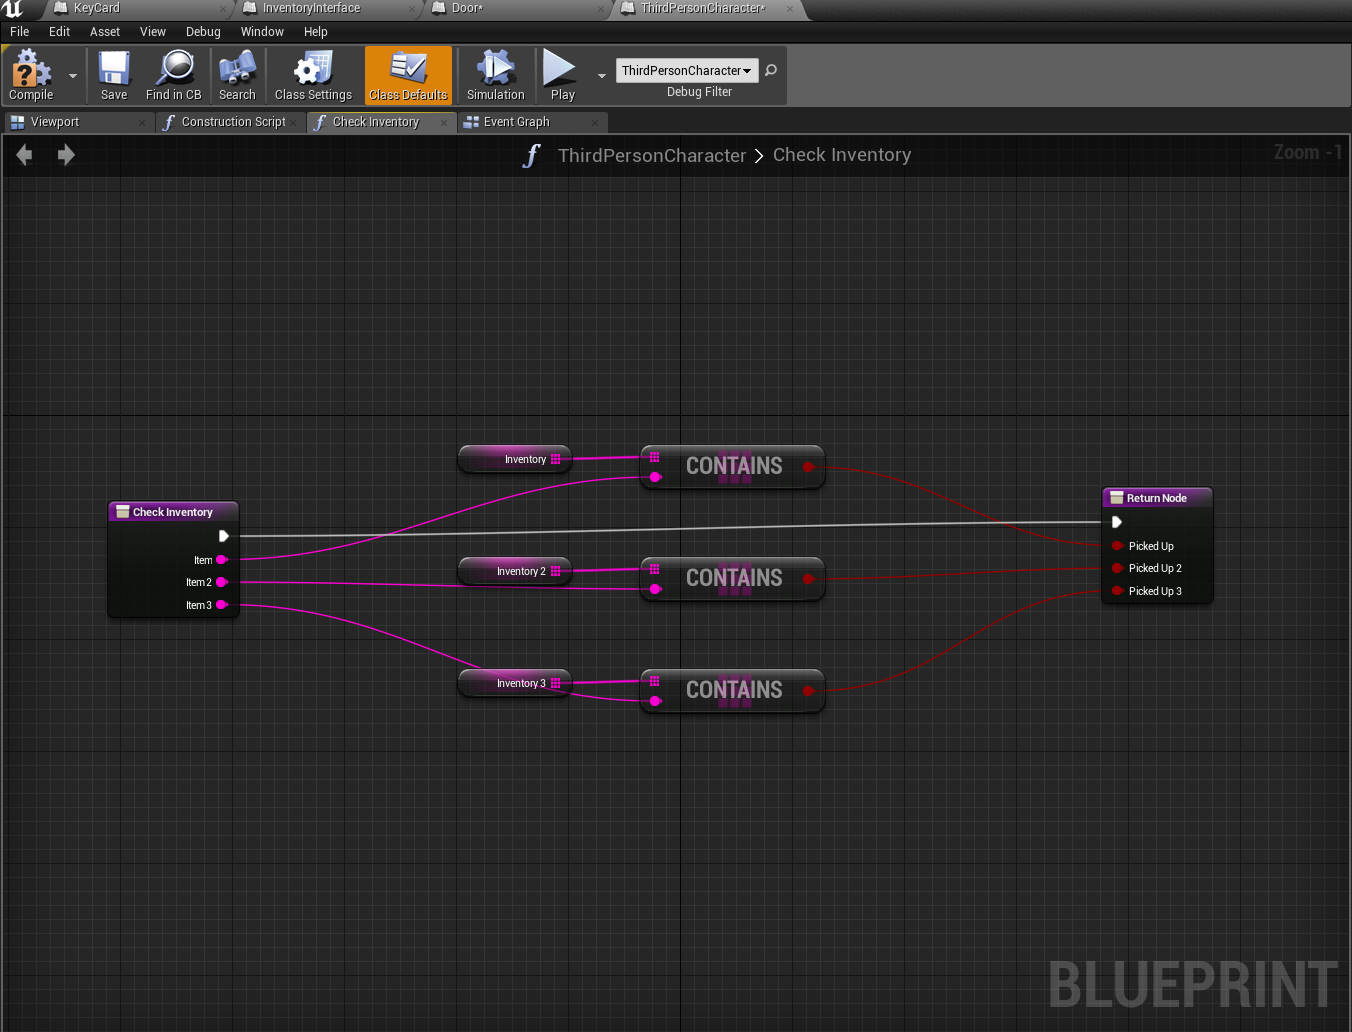
Task: Open Search with the binoculars icon
Action: tap(237, 75)
